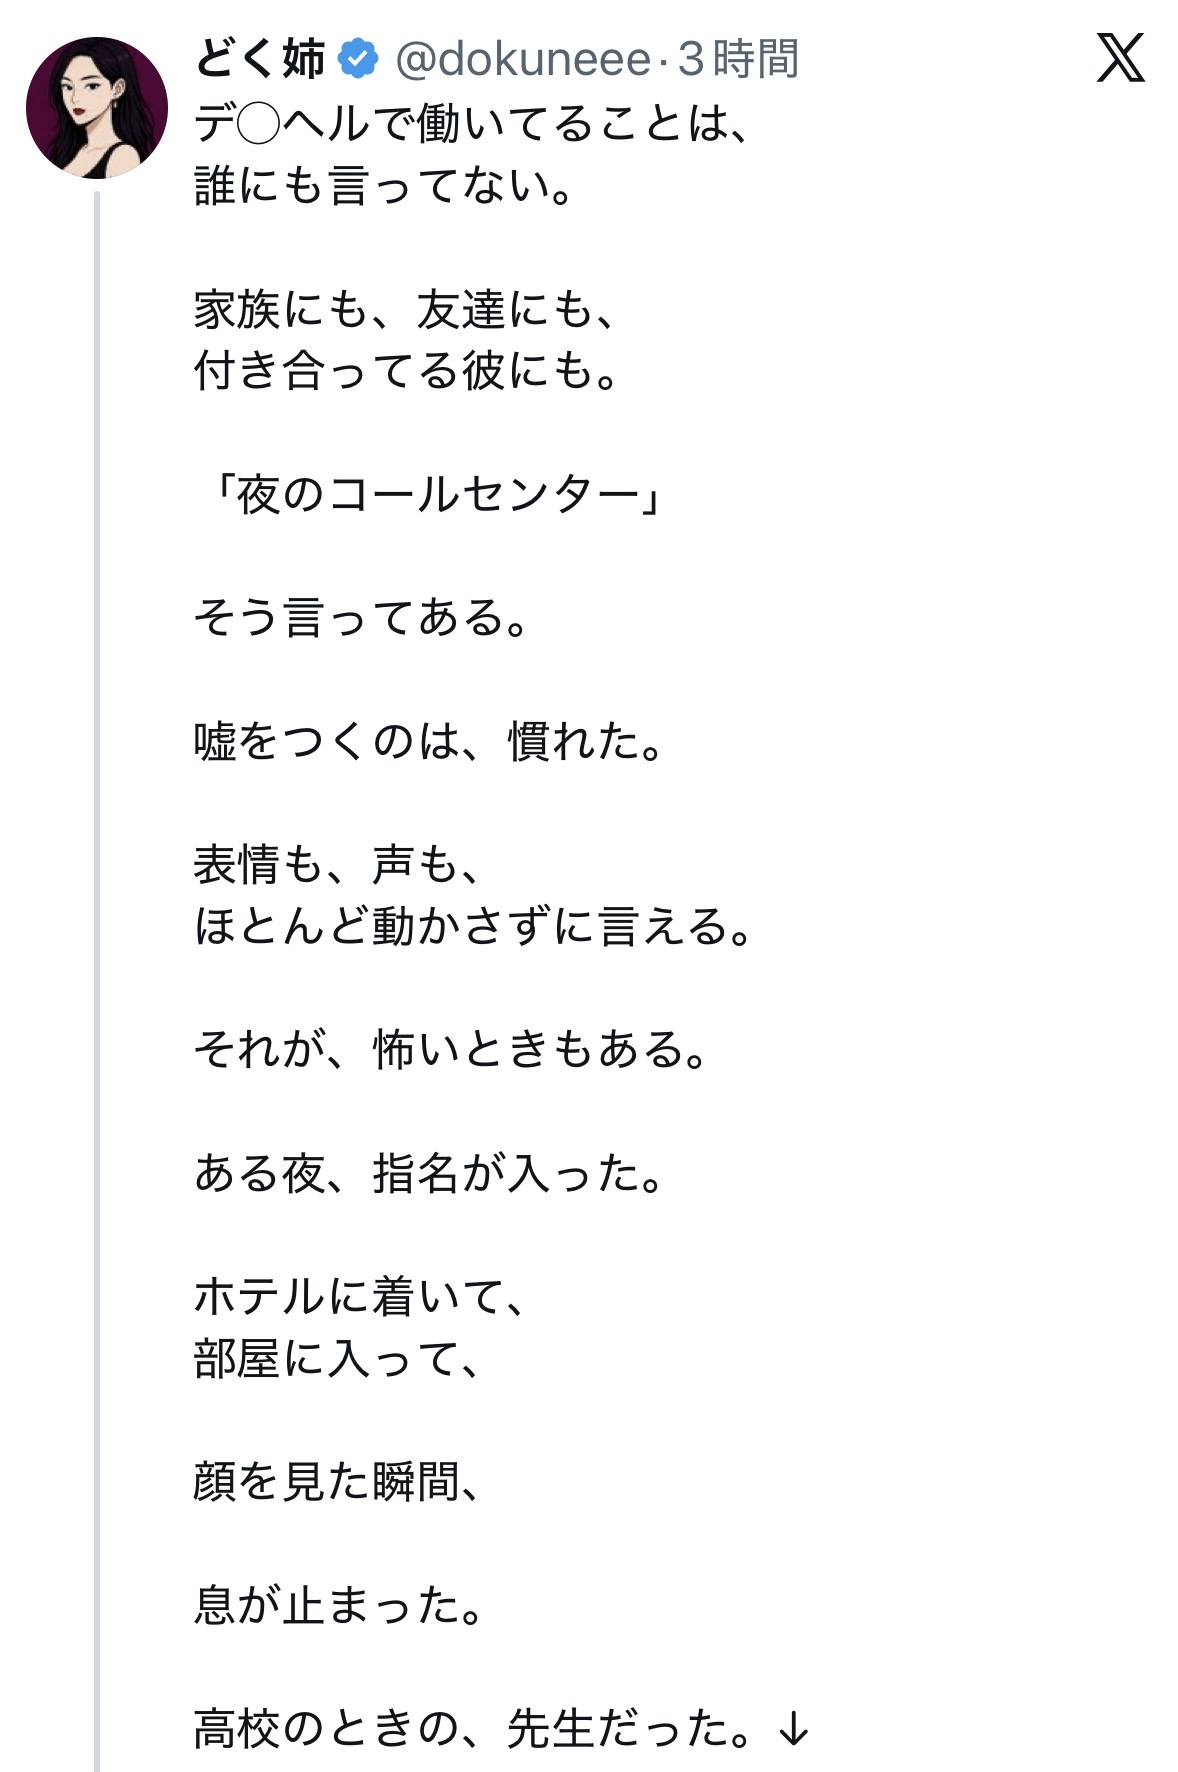
Task: Open the @dokuneee handle link
Action: pyautogui.click(x=523, y=59)
